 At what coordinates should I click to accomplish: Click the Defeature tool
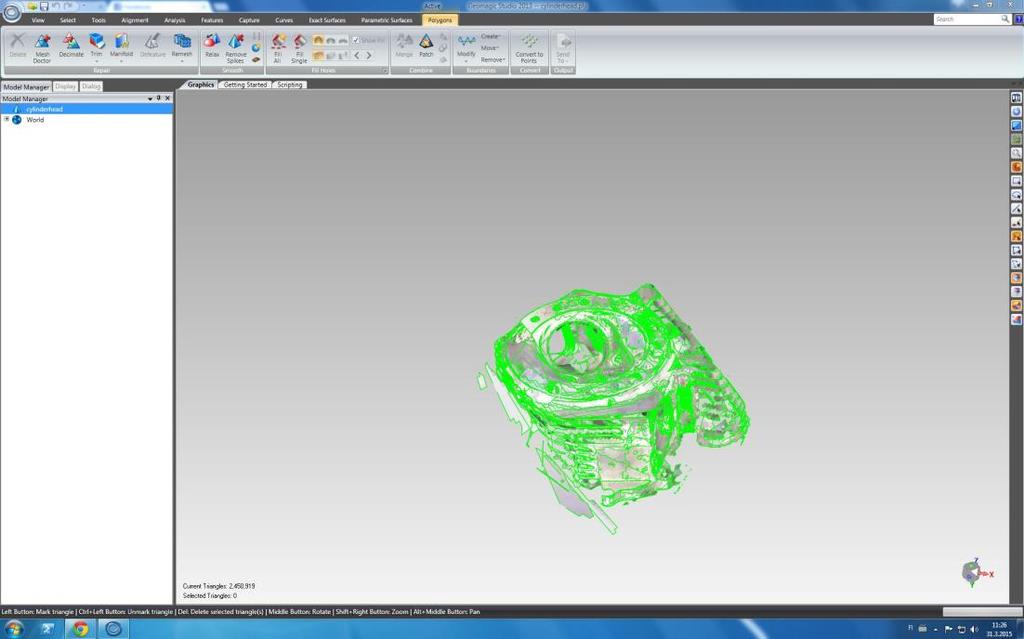152,46
